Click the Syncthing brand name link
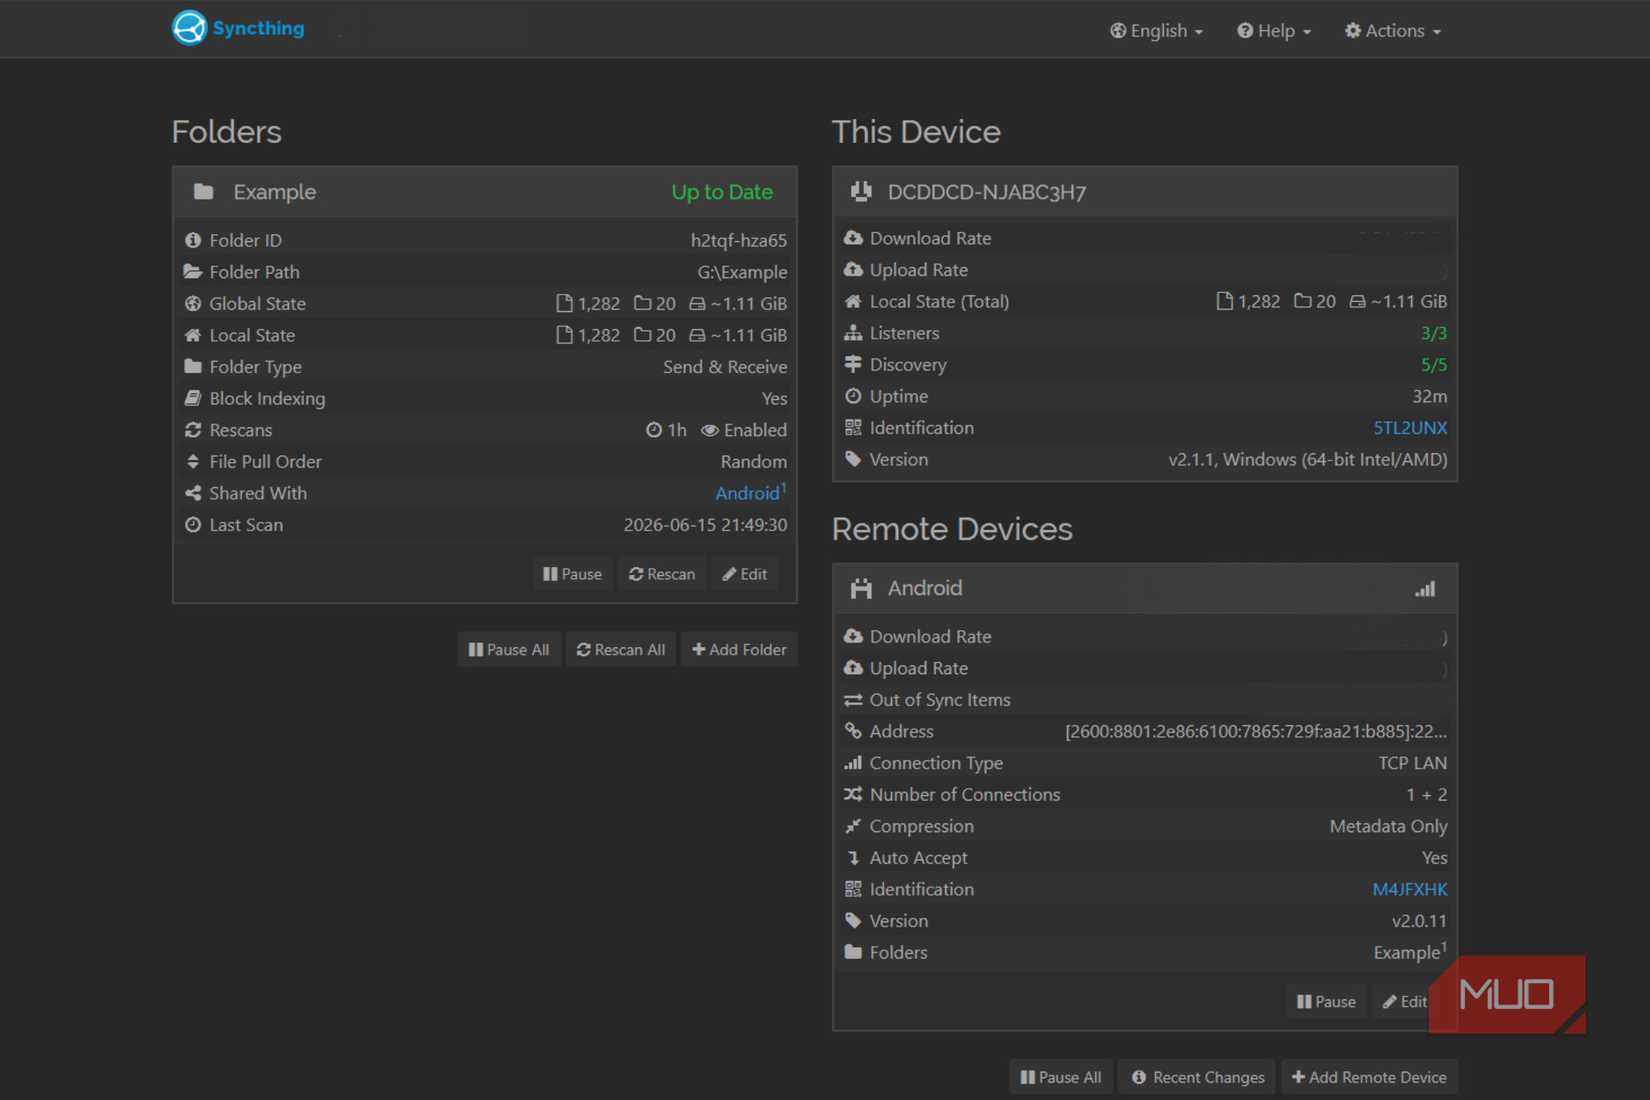This screenshot has width=1650, height=1100. click(258, 28)
